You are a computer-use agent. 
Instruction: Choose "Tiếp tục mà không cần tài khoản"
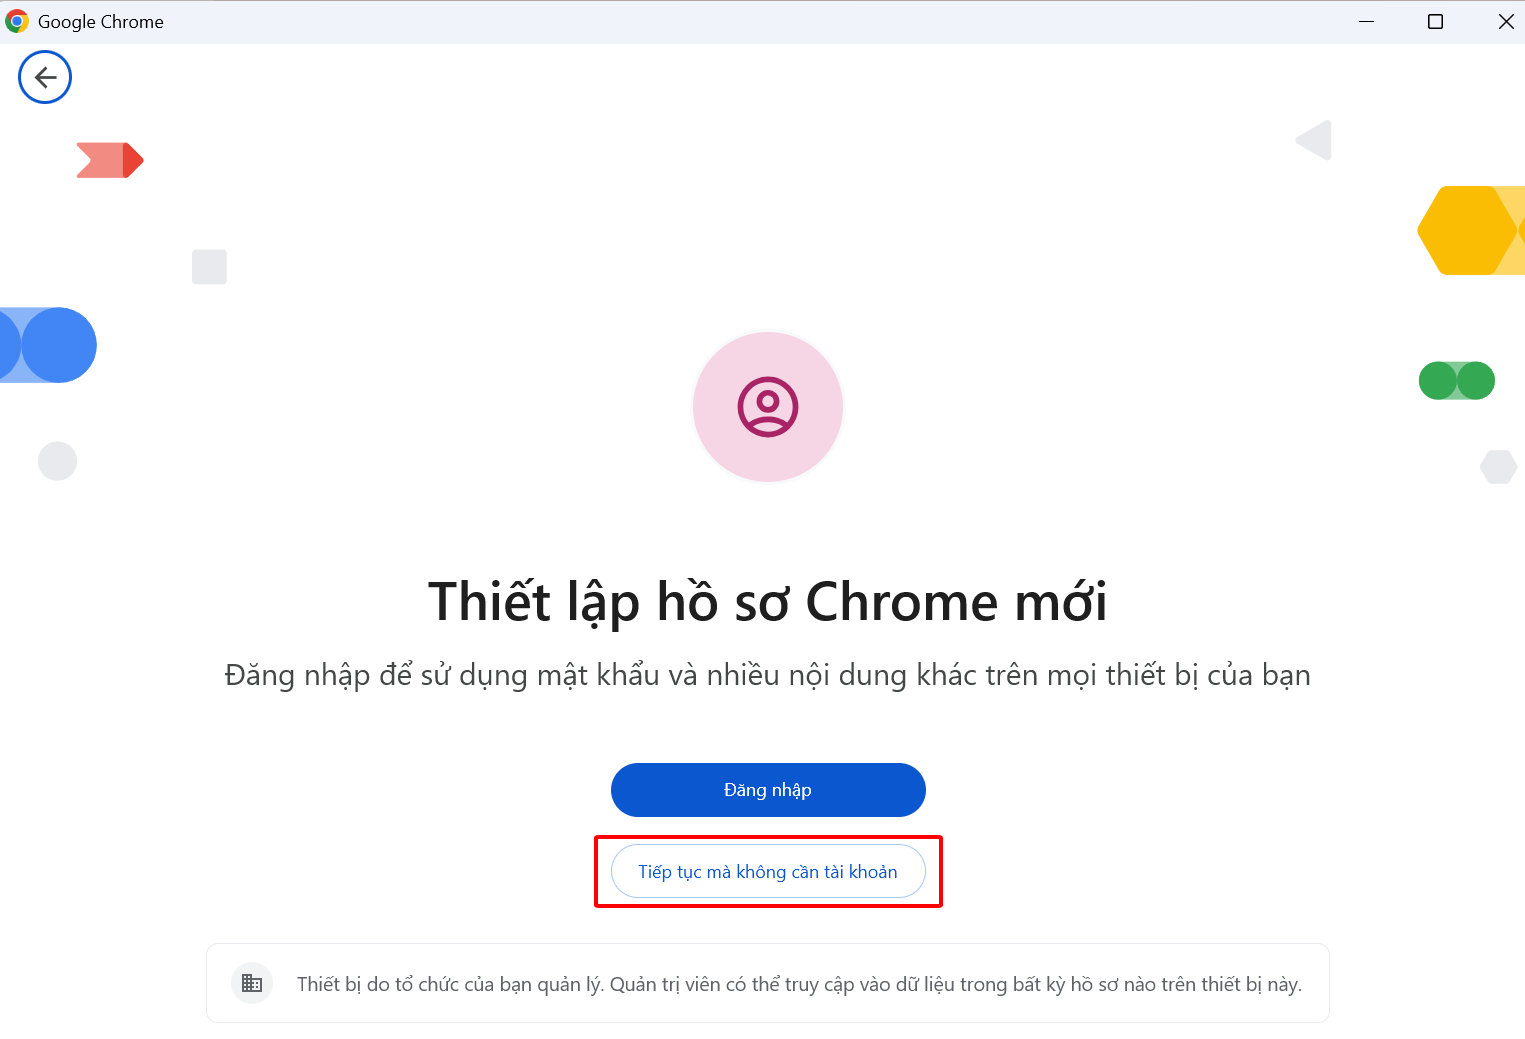[x=767, y=872]
